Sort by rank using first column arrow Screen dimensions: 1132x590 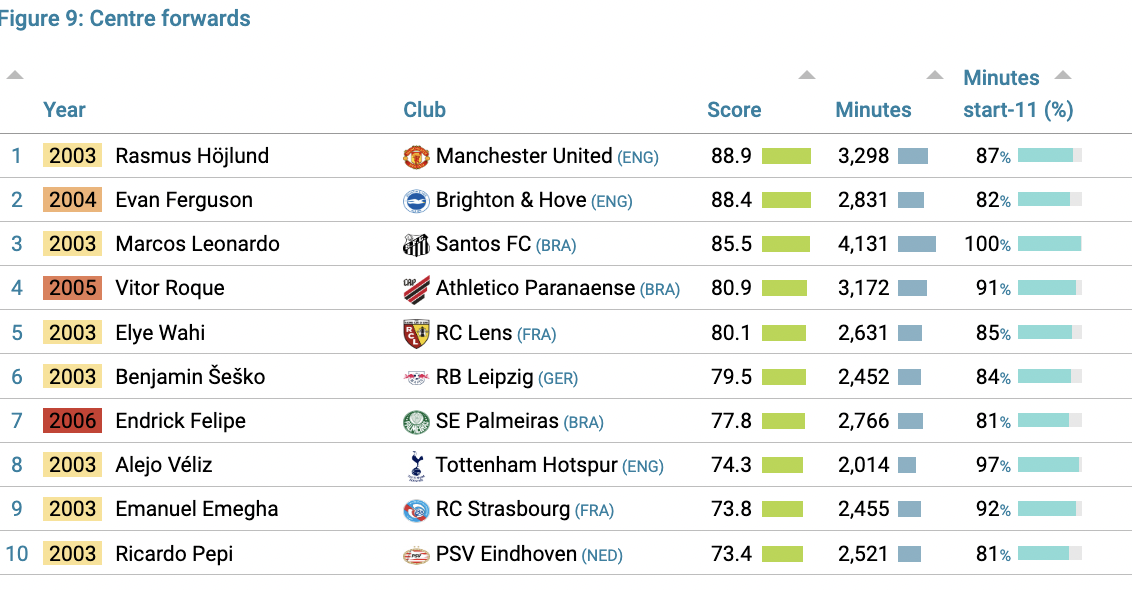15,75
